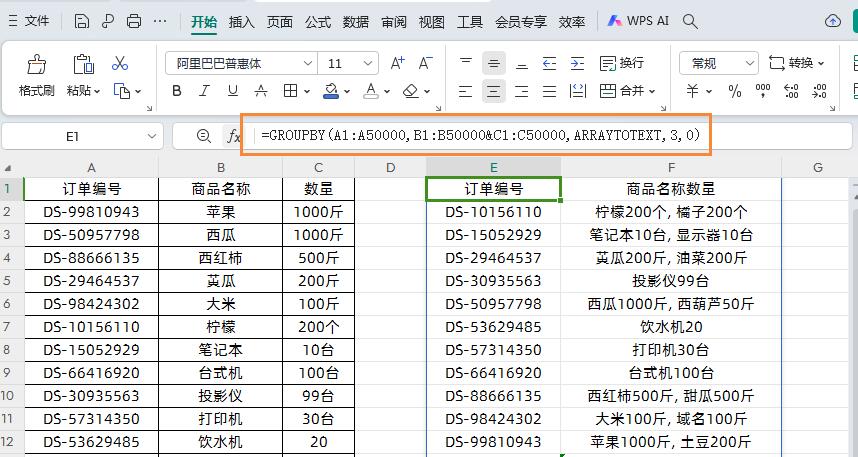Click the Save icon in quick access bar
Image resolution: width=858 pixels, height=457 pixels.
(82, 20)
